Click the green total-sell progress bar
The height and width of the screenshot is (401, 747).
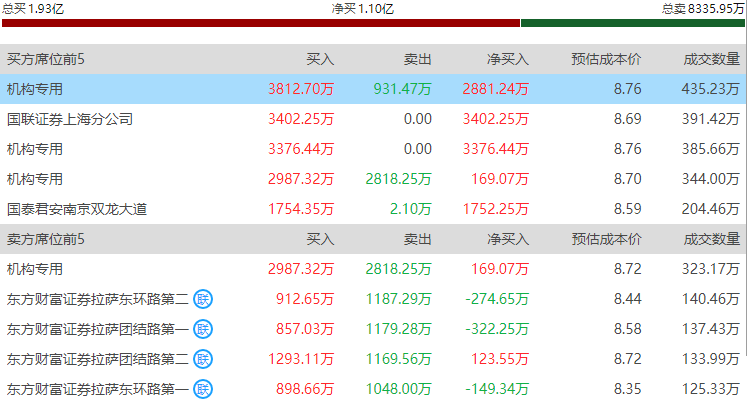(633, 23)
